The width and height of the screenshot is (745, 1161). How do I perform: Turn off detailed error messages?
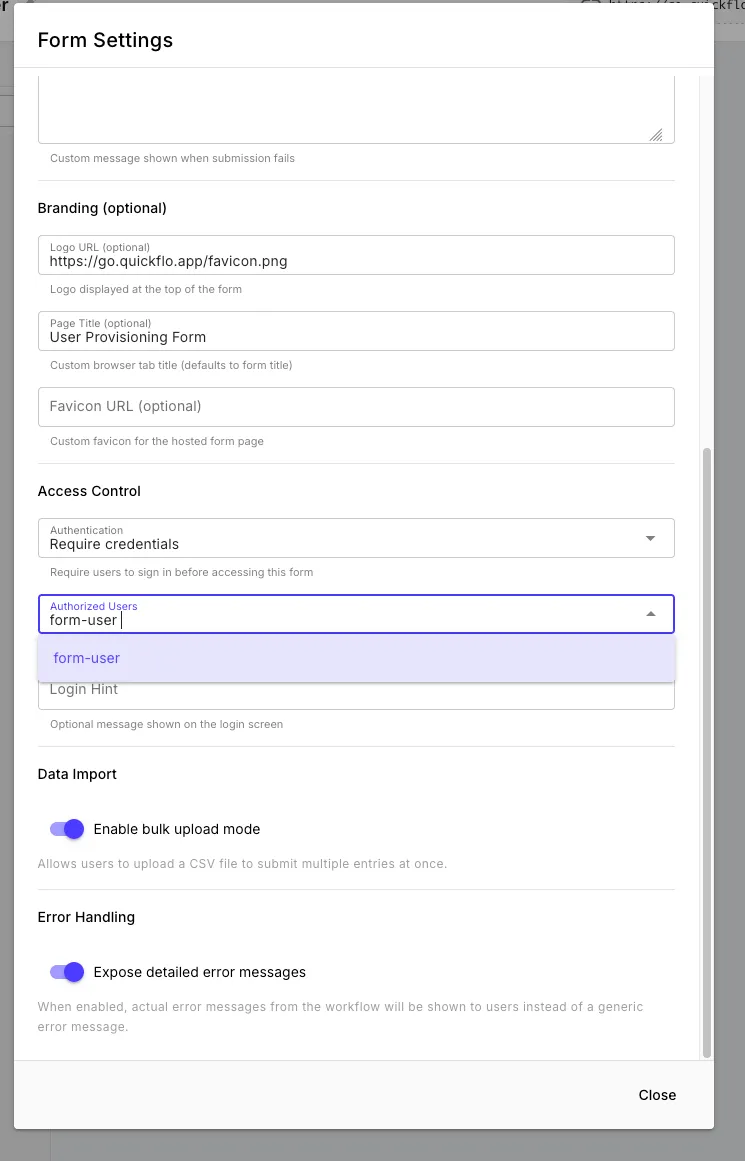(66, 971)
